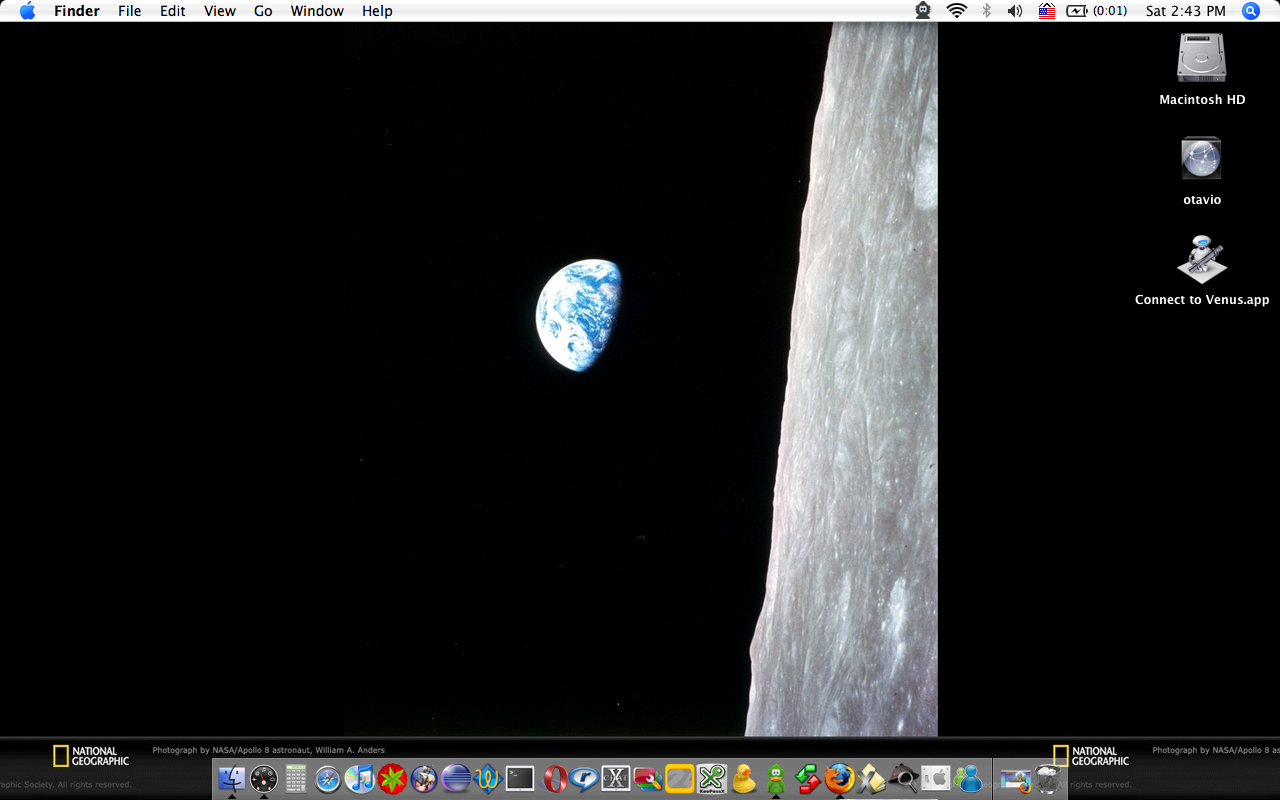The height and width of the screenshot is (800, 1280).
Task: Open Terminal from the Dock
Action: tap(520, 778)
